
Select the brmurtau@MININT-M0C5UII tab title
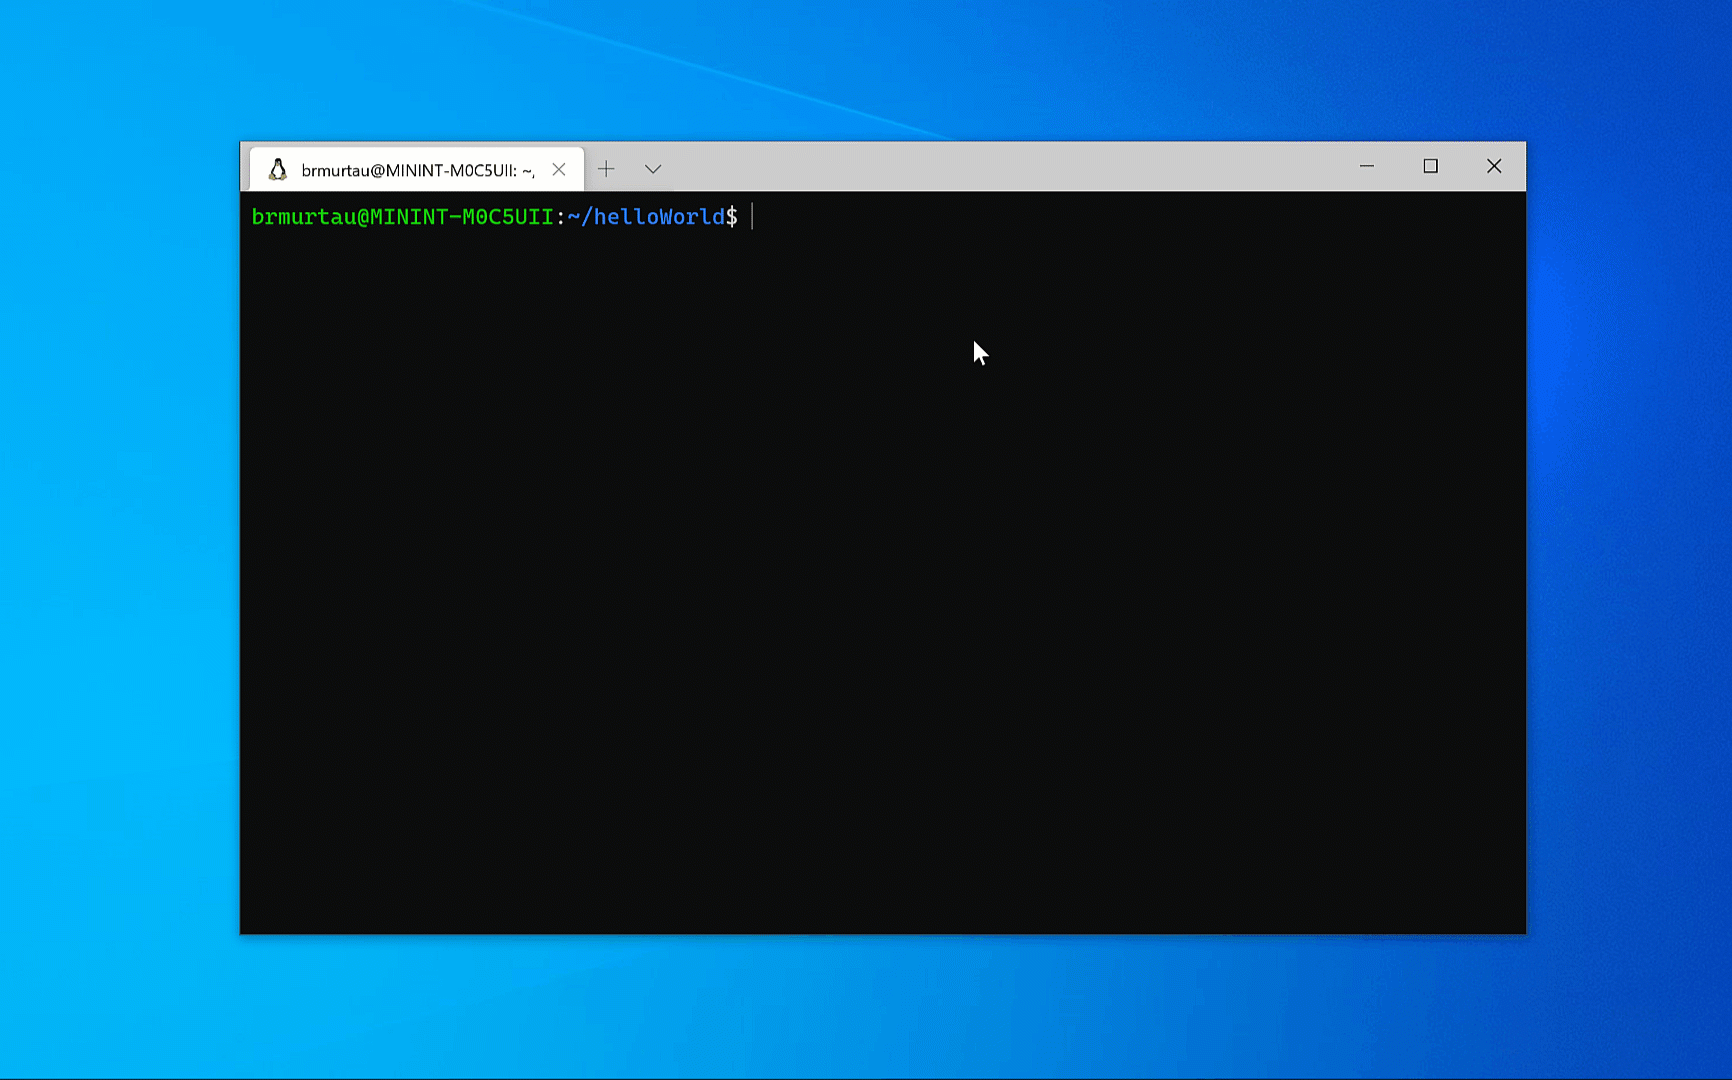(417, 171)
